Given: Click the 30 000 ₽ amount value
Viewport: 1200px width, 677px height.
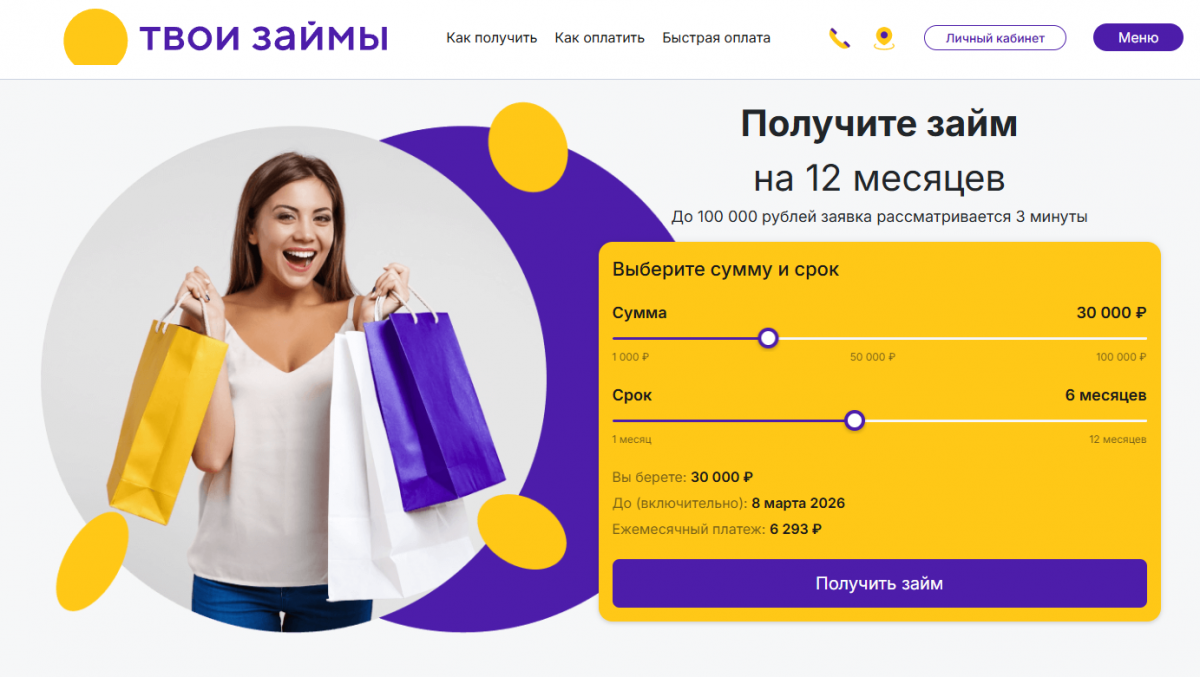Looking at the screenshot, I should [1111, 313].
